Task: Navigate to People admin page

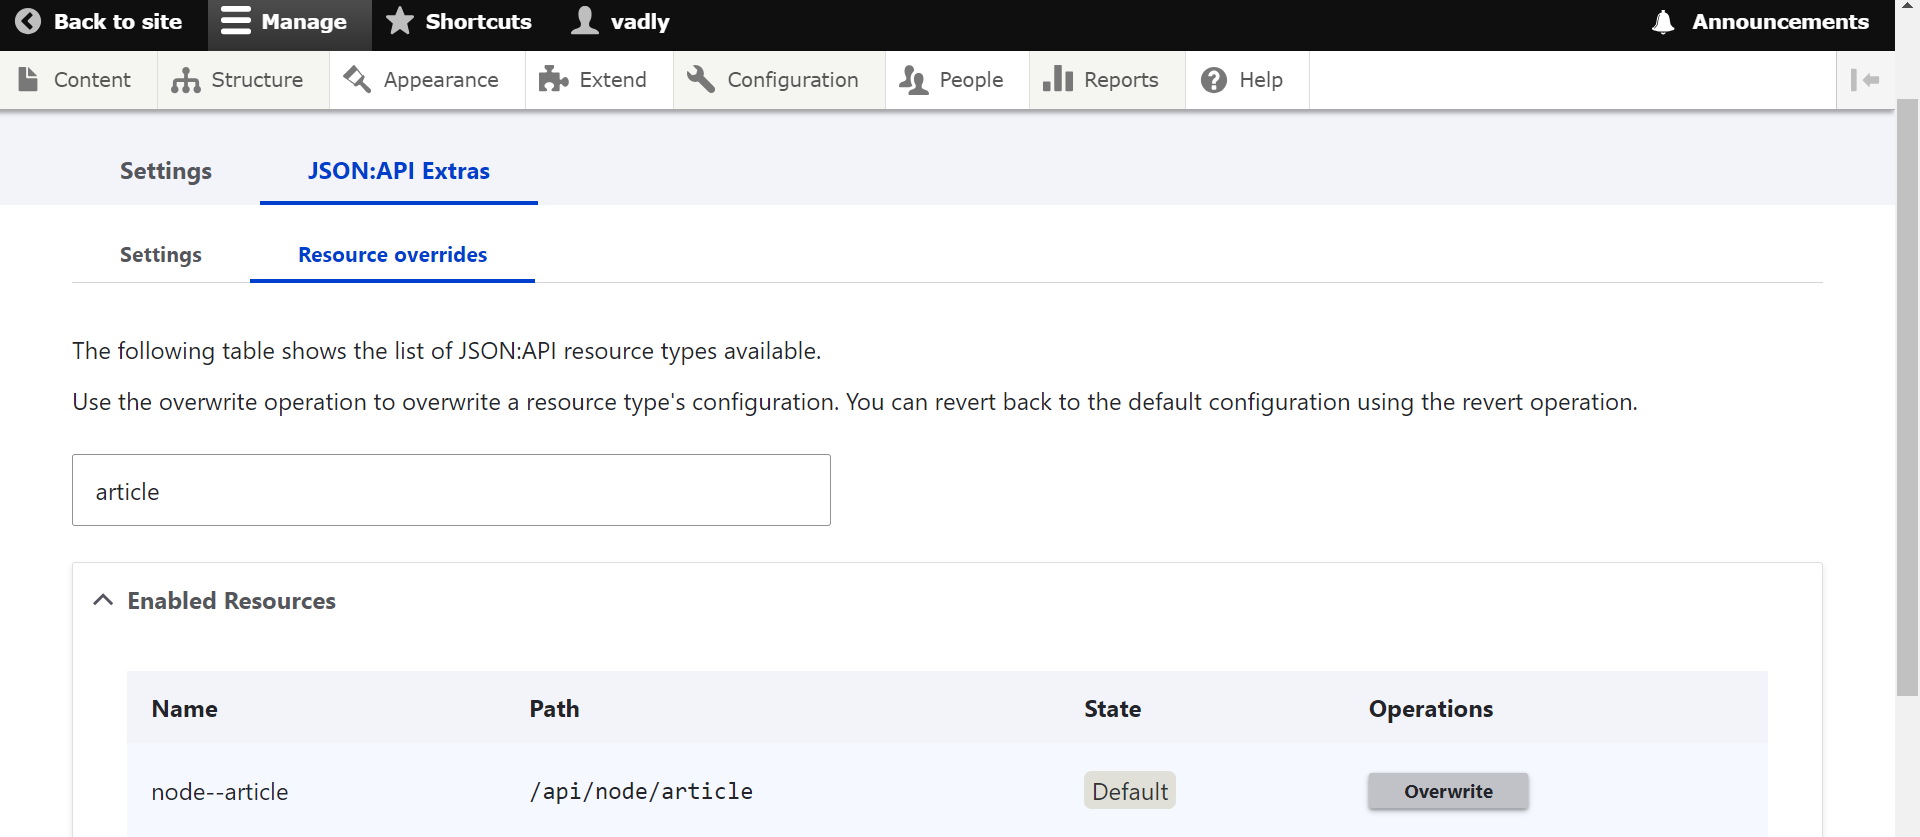Action: pyautogui.click(x=952, y=80)
